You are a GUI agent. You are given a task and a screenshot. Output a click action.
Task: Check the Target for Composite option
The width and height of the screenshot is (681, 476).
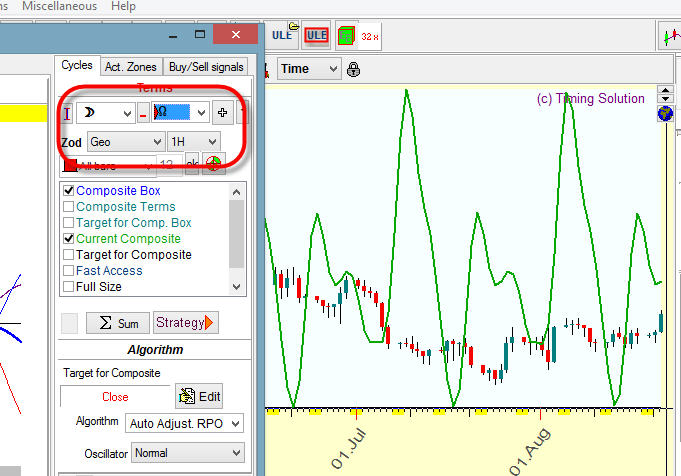click(68, 255)
